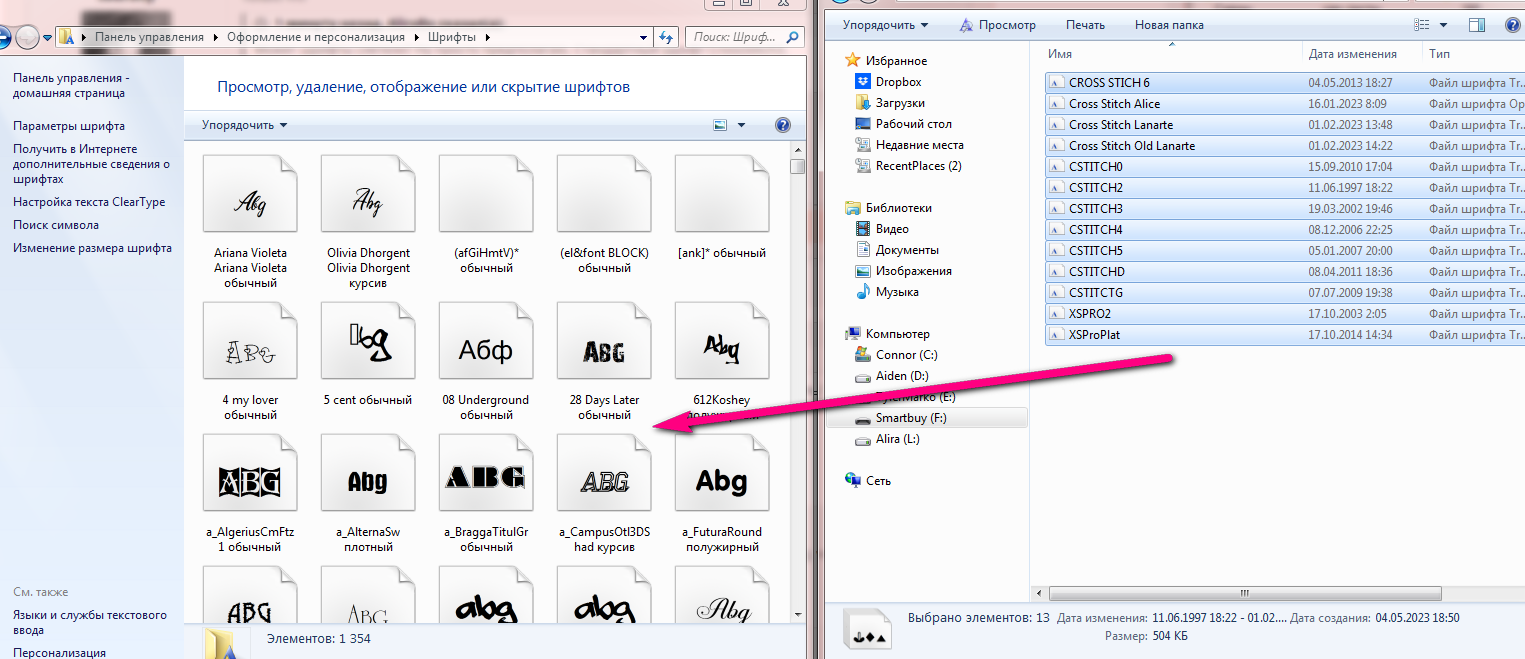This screenshot has width=1525, height=659.
Task: Click the Печать toolbar button
Action: pyautogui.click(x=1085, y=25)
